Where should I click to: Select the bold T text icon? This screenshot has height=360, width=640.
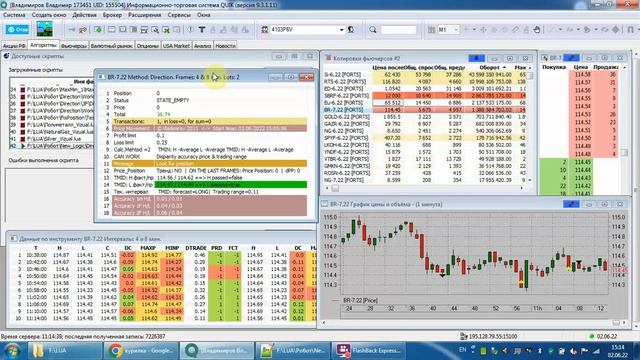[202, 30]
